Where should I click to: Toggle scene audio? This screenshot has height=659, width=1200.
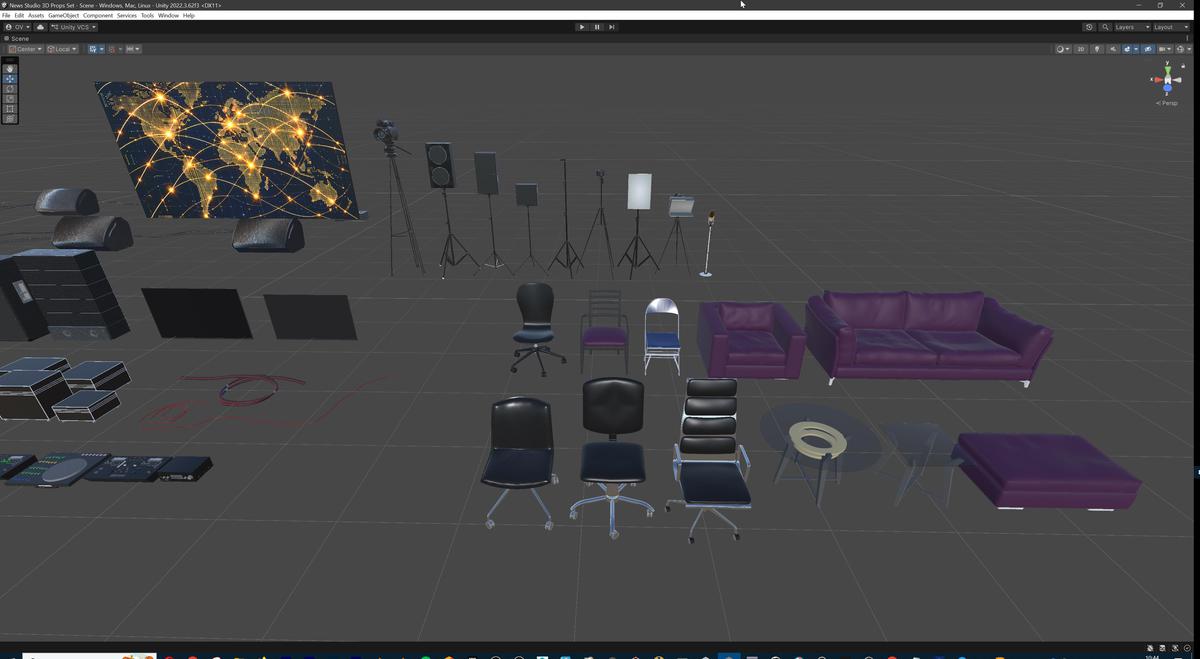(x=1113, y=49)
